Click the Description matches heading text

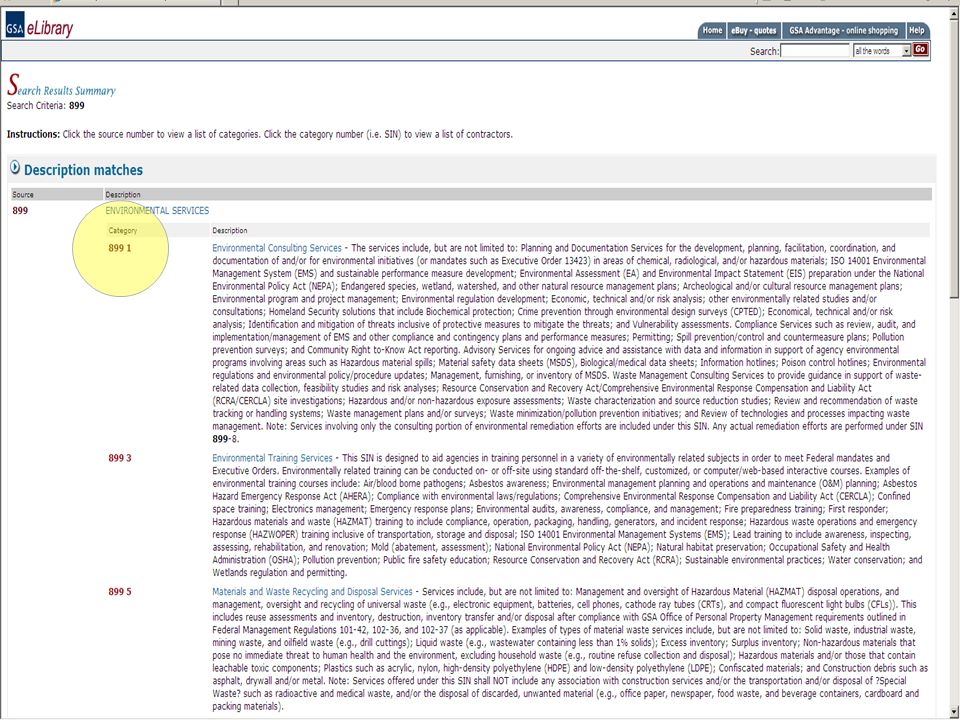pyautogui.click(x=83, y=170)
